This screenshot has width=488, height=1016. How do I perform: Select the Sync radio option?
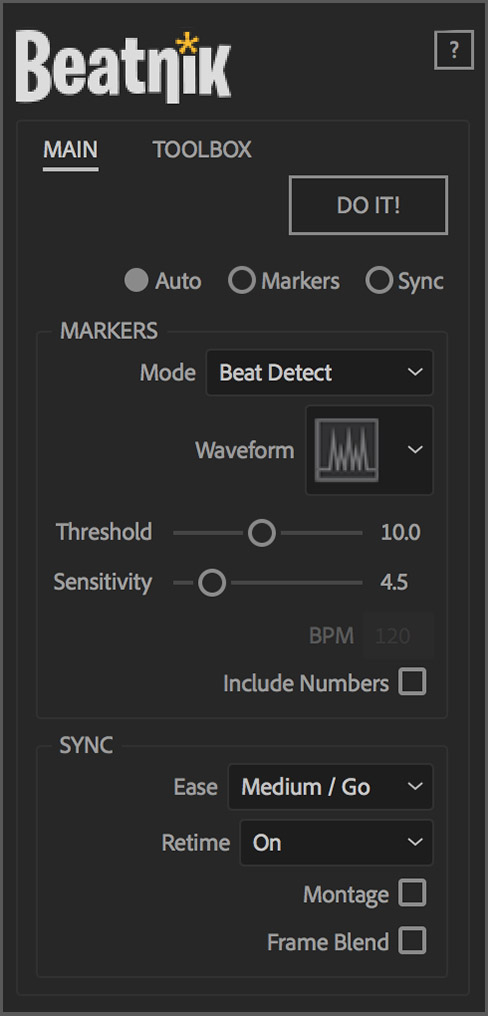click(378, 281)
